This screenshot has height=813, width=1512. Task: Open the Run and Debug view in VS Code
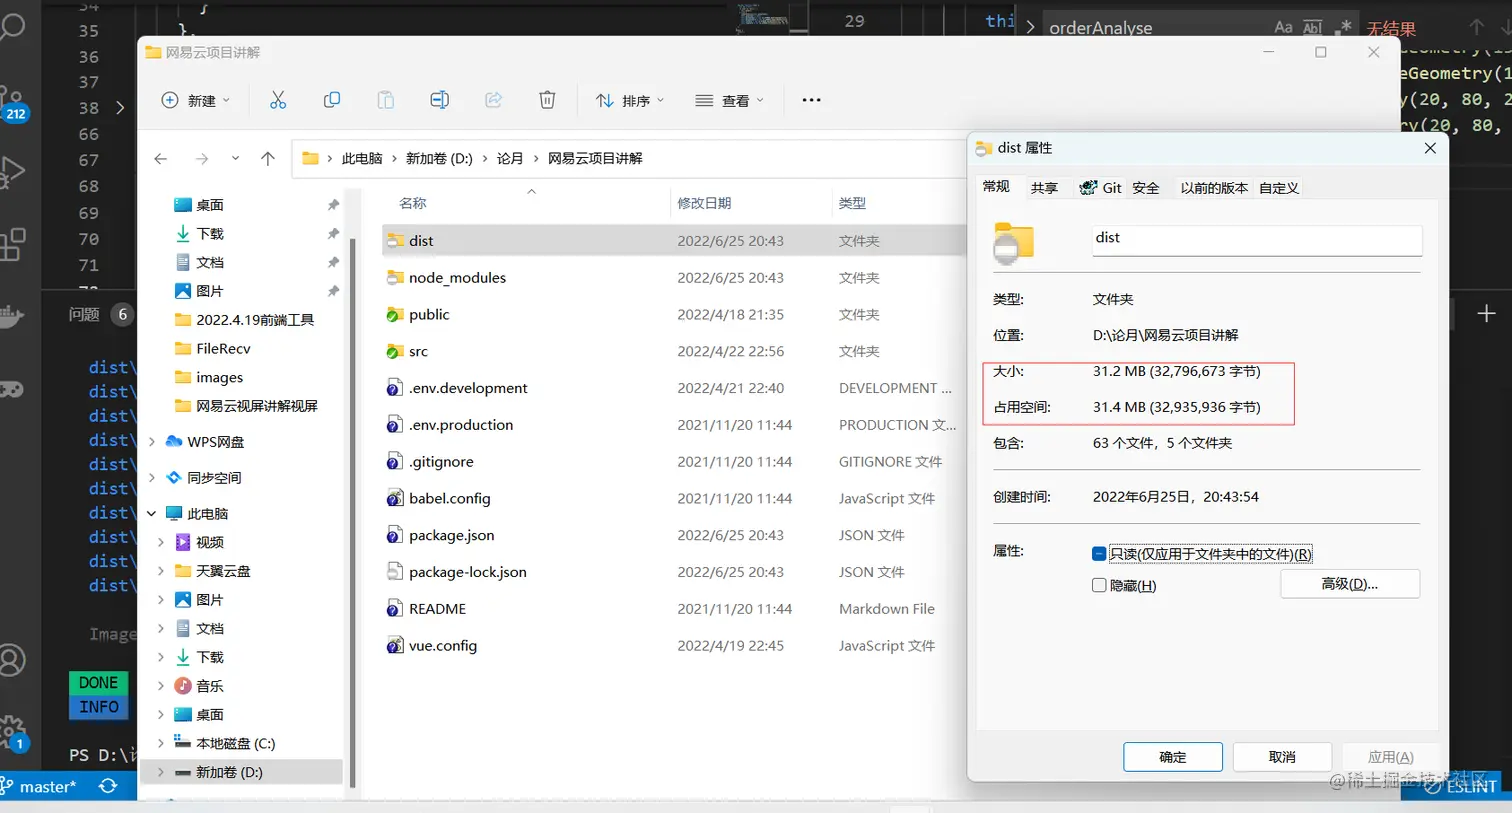[12, 173]
